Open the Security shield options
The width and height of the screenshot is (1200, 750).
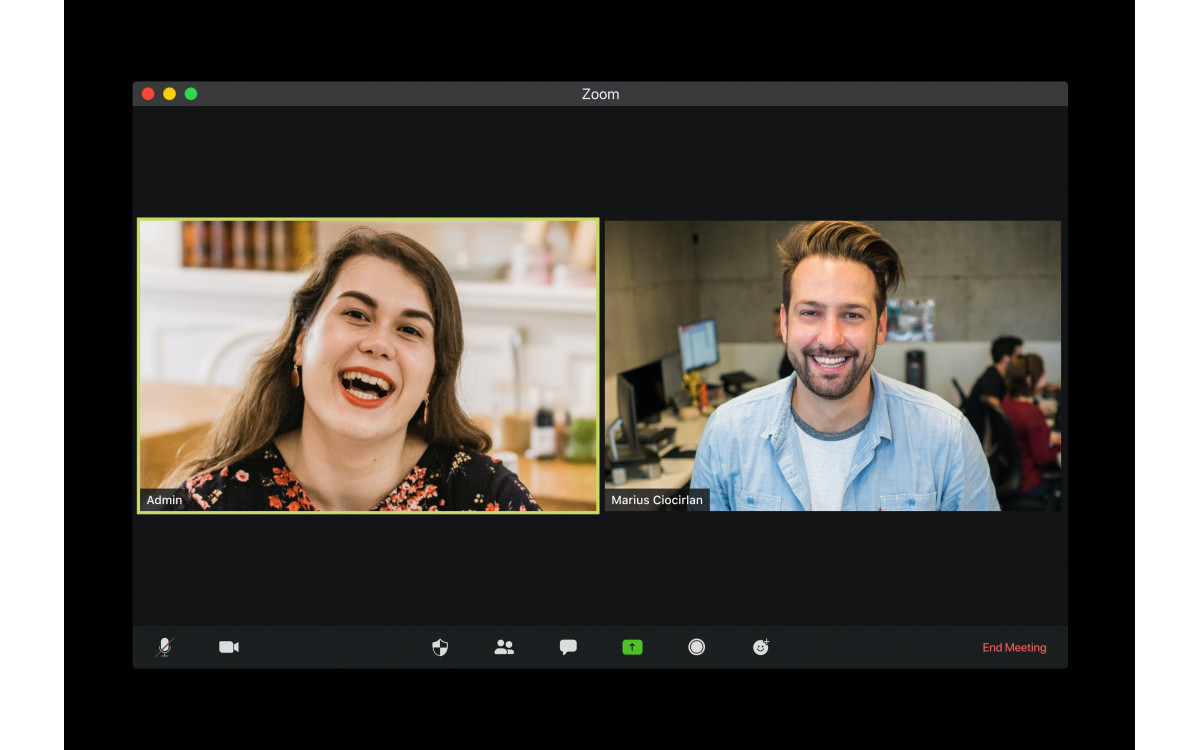[440, 647]
